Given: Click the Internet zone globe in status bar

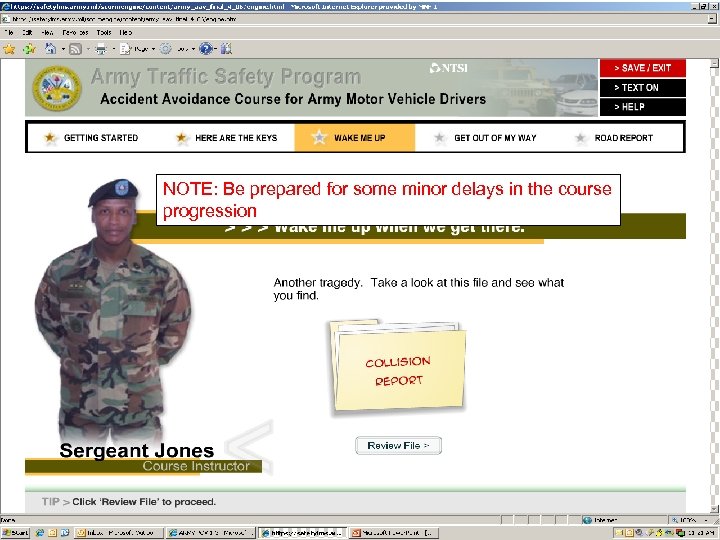Looking at the screenshot, I should pos(587,520).
